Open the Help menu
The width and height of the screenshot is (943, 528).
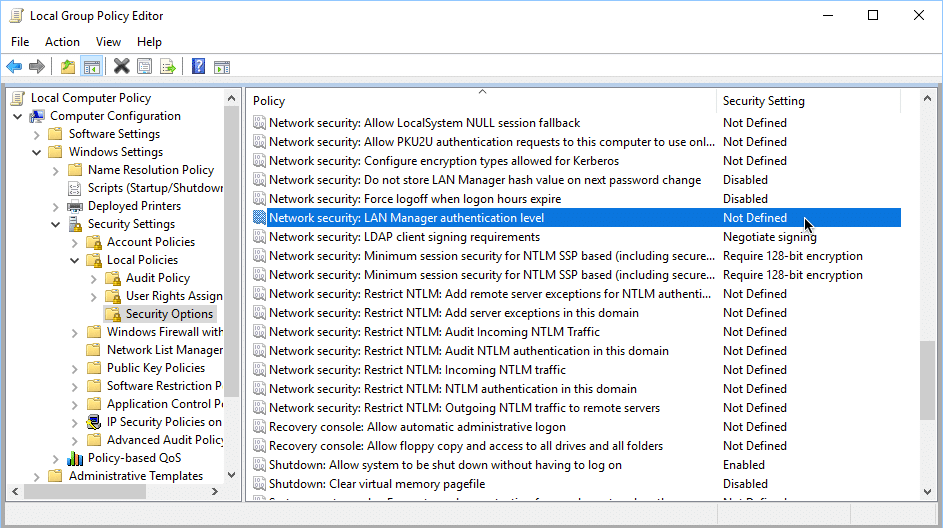point(149,41)
